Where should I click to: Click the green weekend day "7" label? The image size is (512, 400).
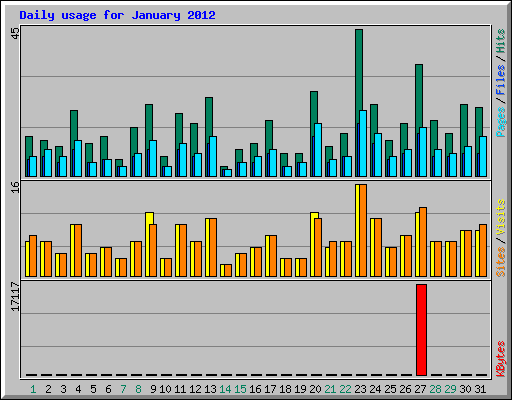pyautogui.click(x=123, y=389)
